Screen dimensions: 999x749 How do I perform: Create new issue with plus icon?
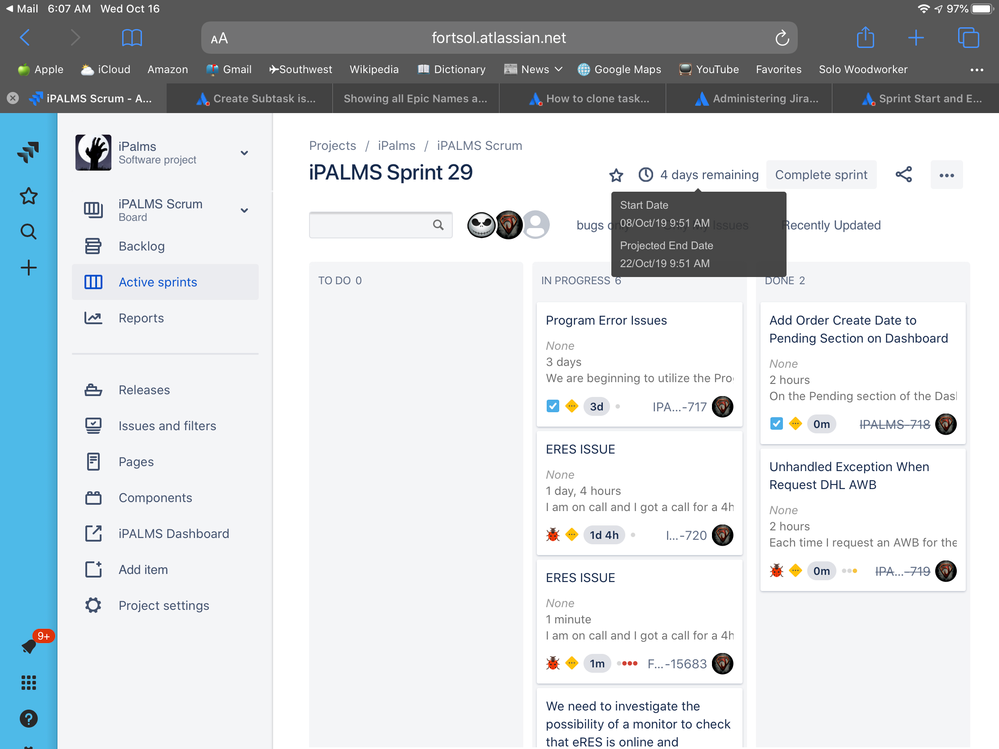point(28,268)
